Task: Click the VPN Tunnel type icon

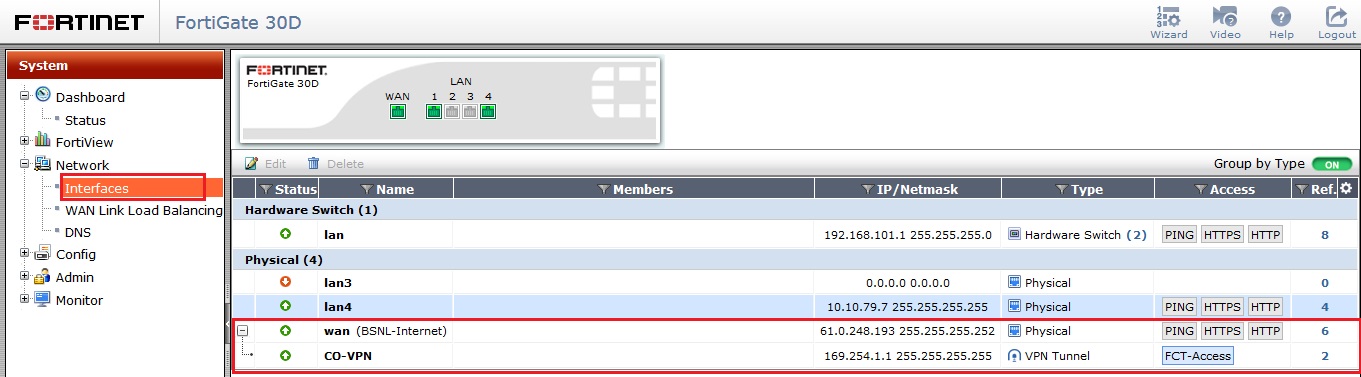Action: pyautogui.click(x=1015, y=355)
